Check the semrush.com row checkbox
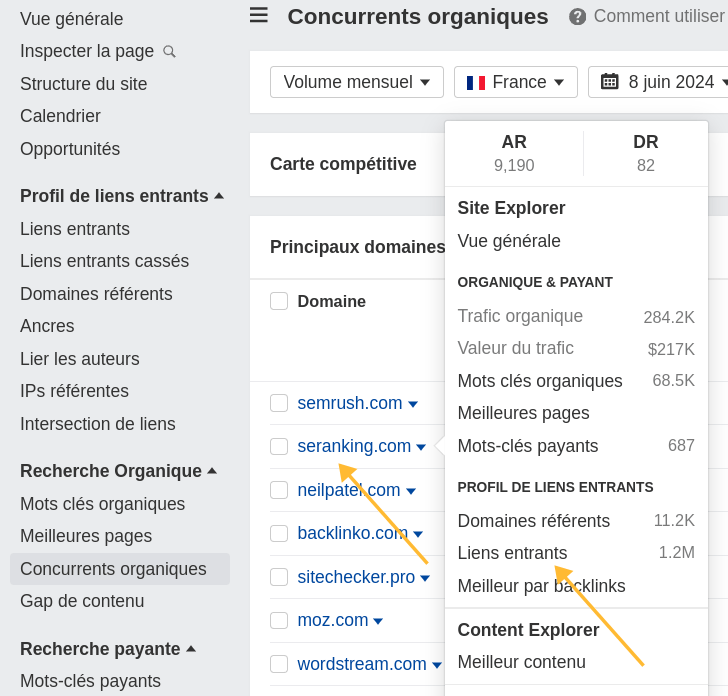The height and width of the screenshot is (696, 728). click(x=279, y=403)
